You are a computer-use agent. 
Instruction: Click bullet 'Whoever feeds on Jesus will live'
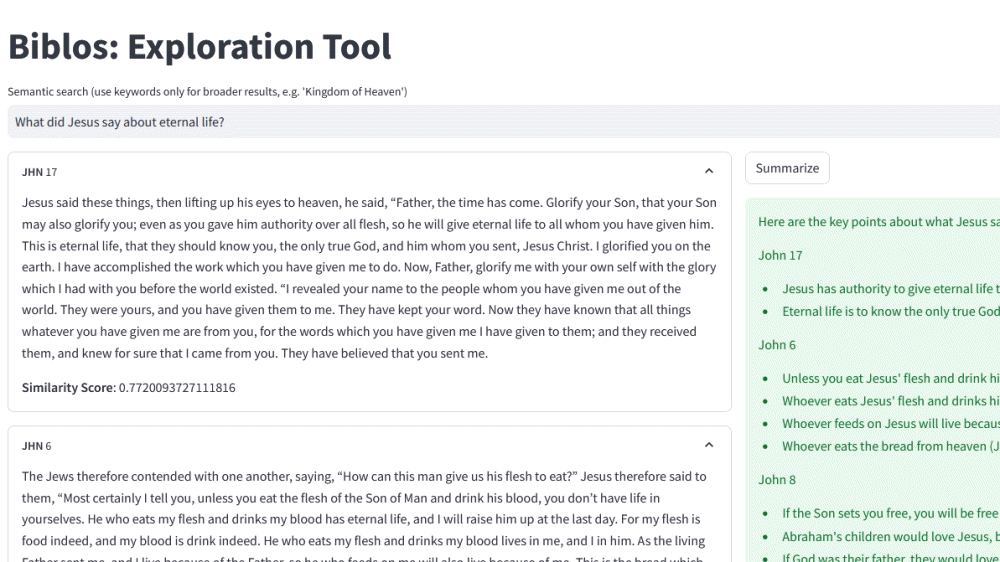click(890, 424)
